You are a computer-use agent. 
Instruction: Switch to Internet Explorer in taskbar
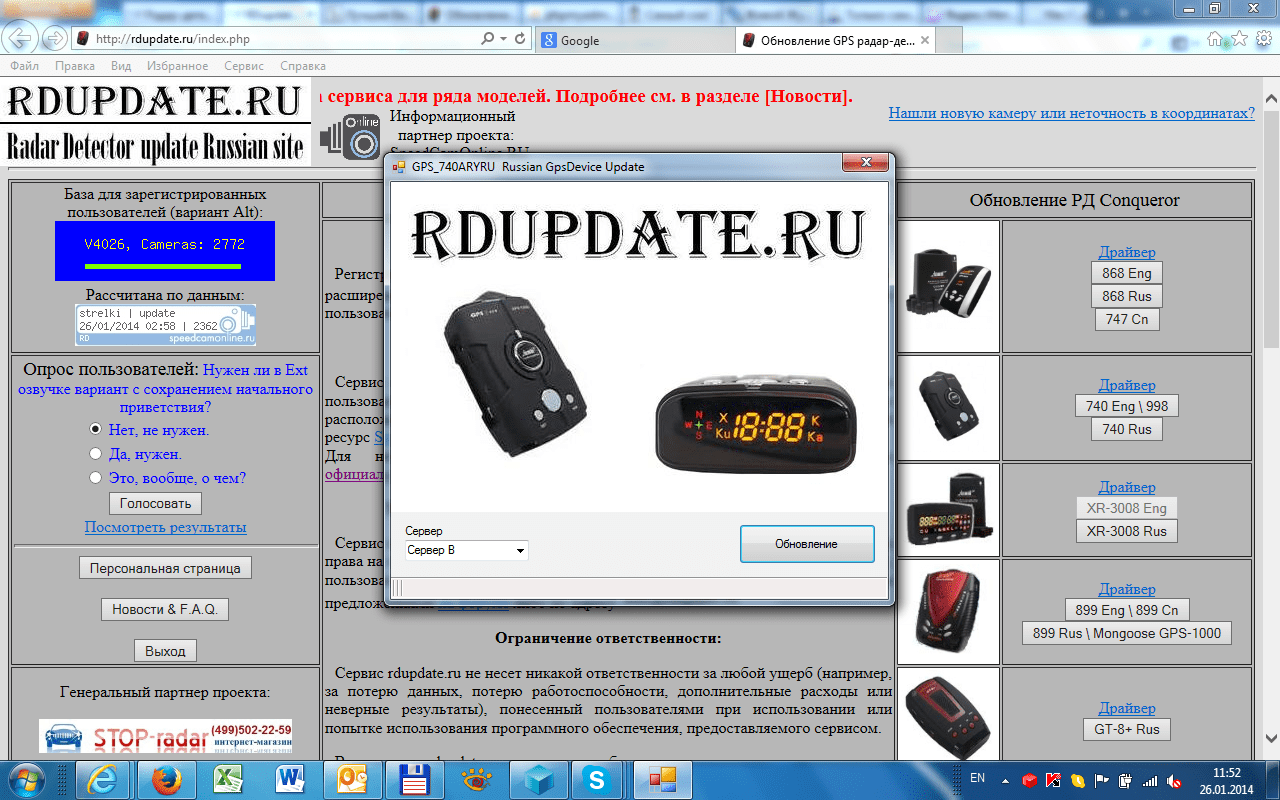[103, 779]
